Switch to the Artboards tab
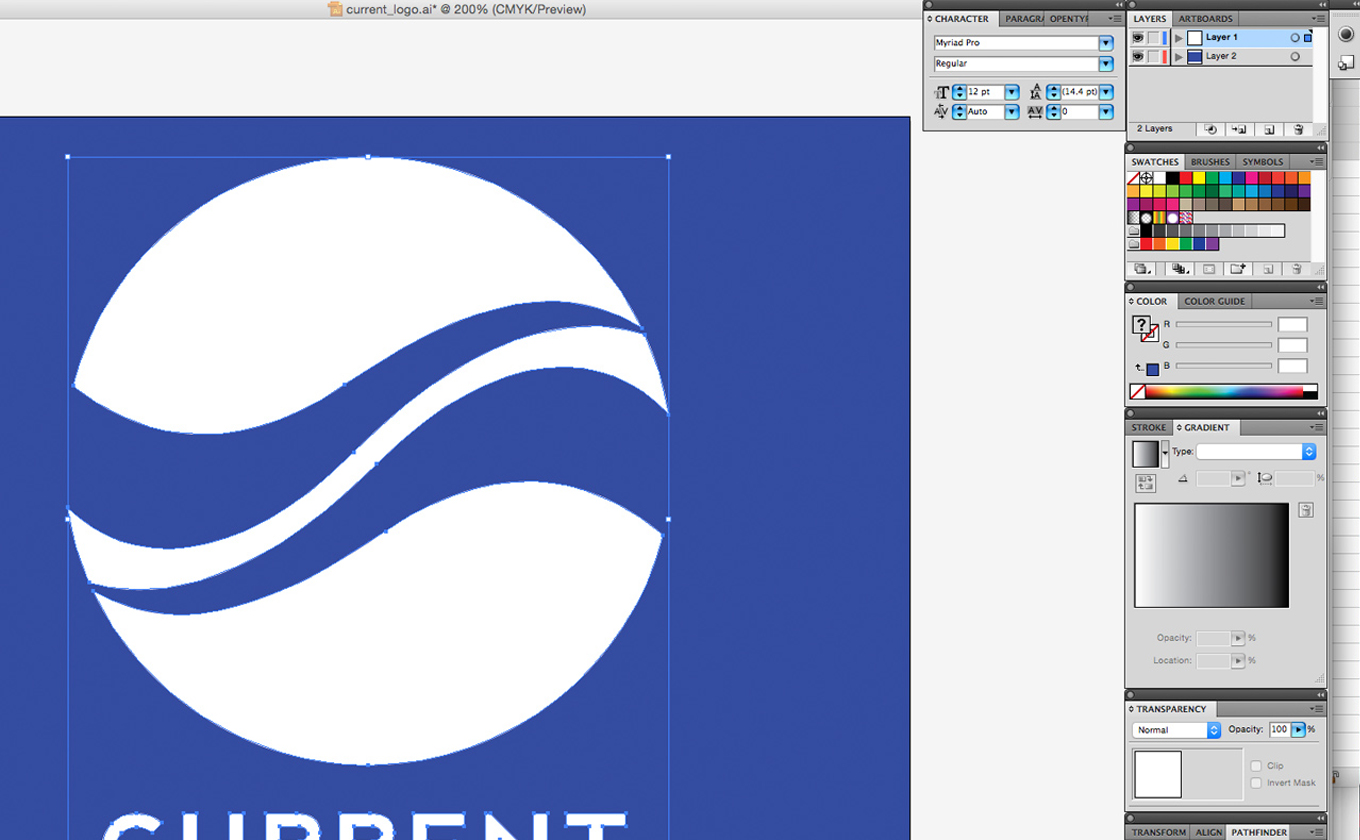Screen dimensions: 1360x840 [1205, 19]
